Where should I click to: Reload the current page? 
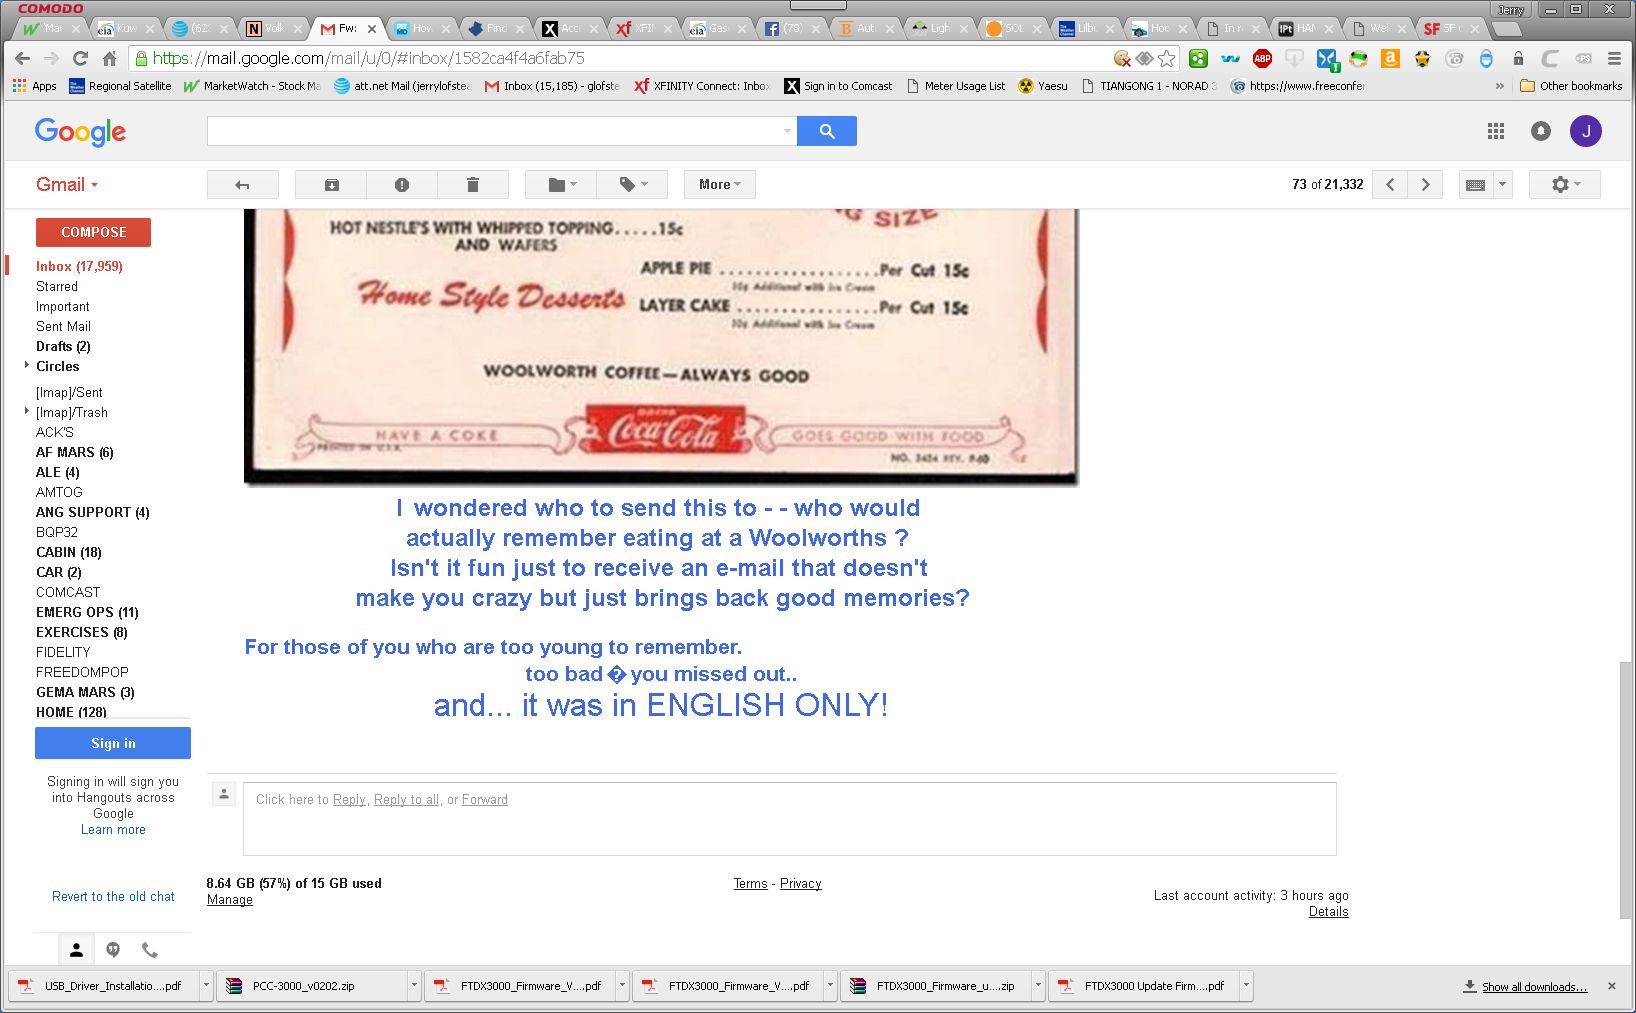click(x=81, y=58)
